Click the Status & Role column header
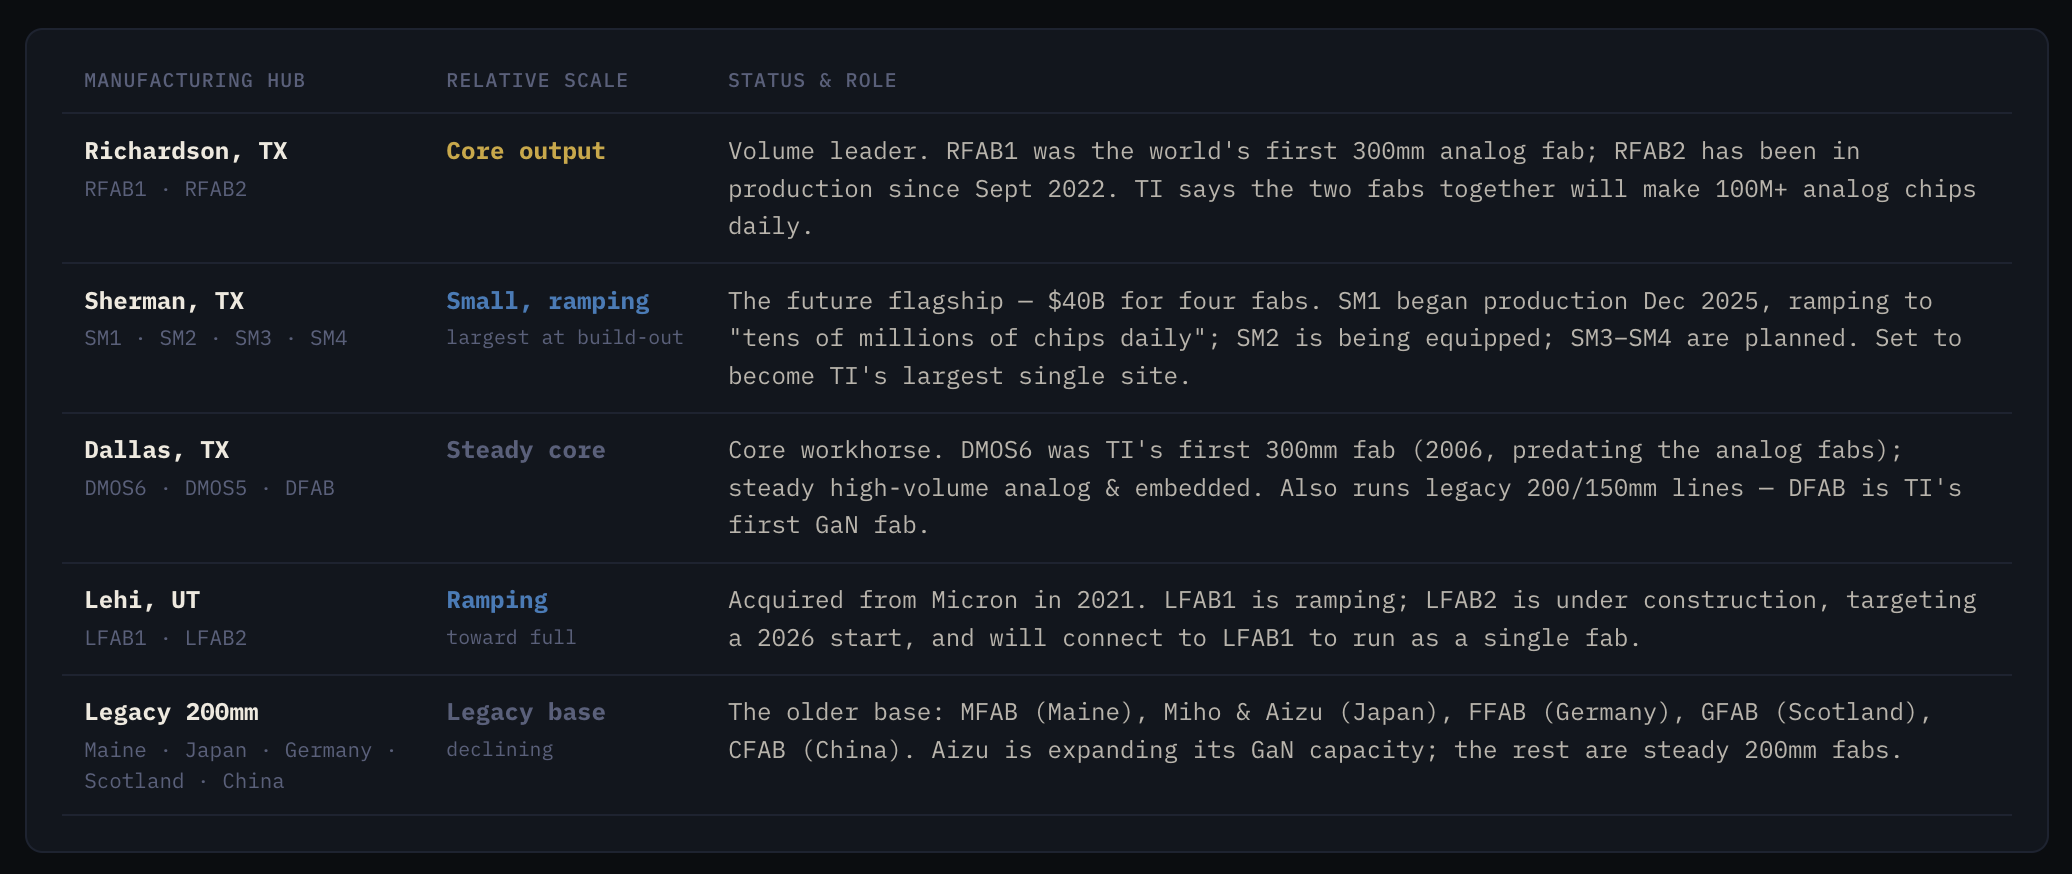Screen dimensions: 2072x874 [812, 81]
